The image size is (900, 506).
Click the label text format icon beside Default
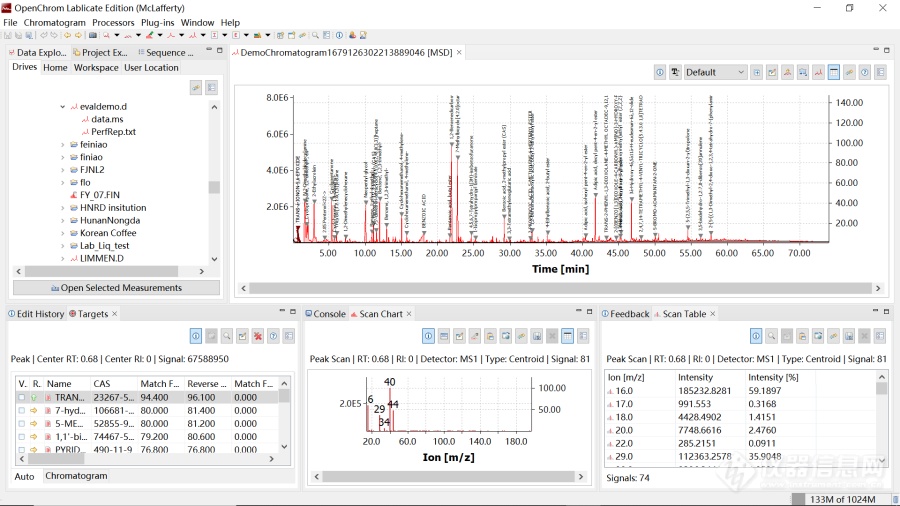(x=676, y=72)
